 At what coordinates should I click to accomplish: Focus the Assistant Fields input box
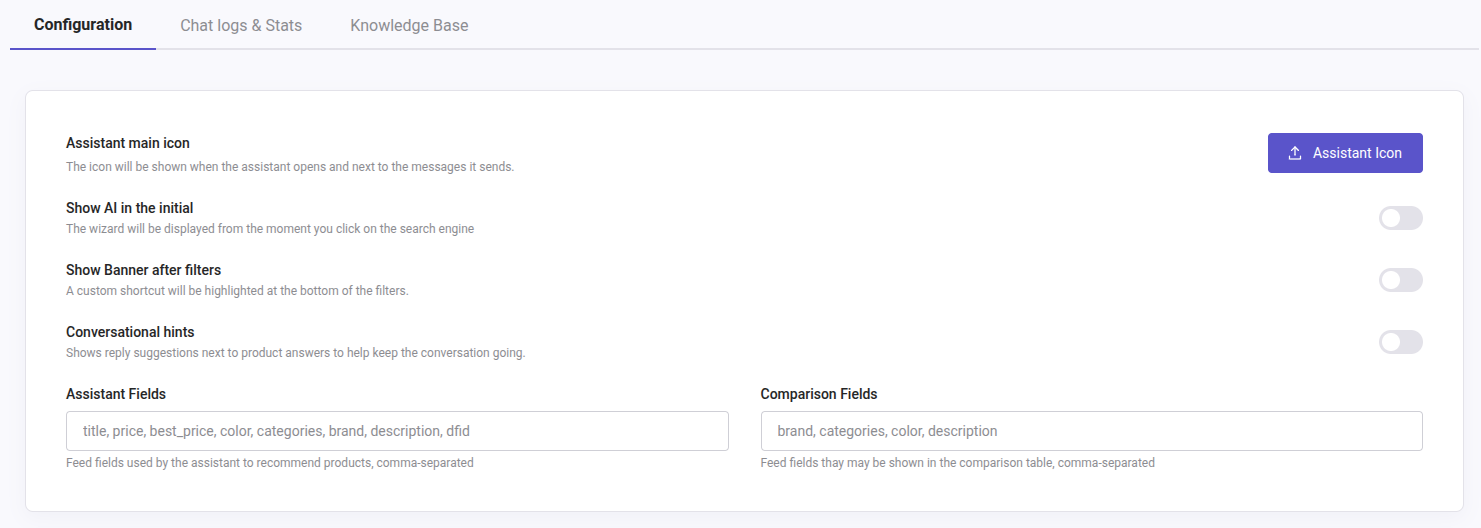tap(397, 431)
